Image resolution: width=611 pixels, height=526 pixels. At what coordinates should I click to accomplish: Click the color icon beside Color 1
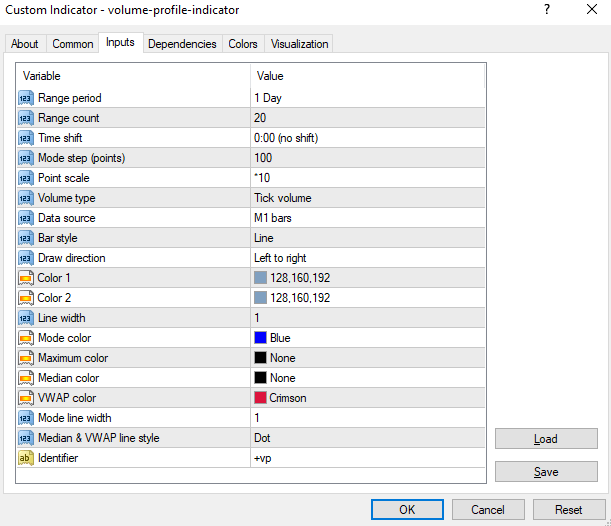[26, 278]
